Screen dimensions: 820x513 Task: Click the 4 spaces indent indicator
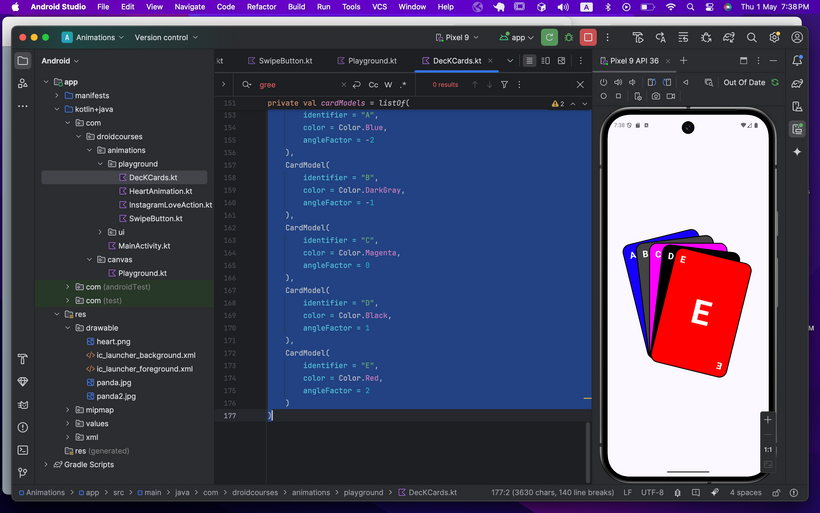(x=745, y=493)
